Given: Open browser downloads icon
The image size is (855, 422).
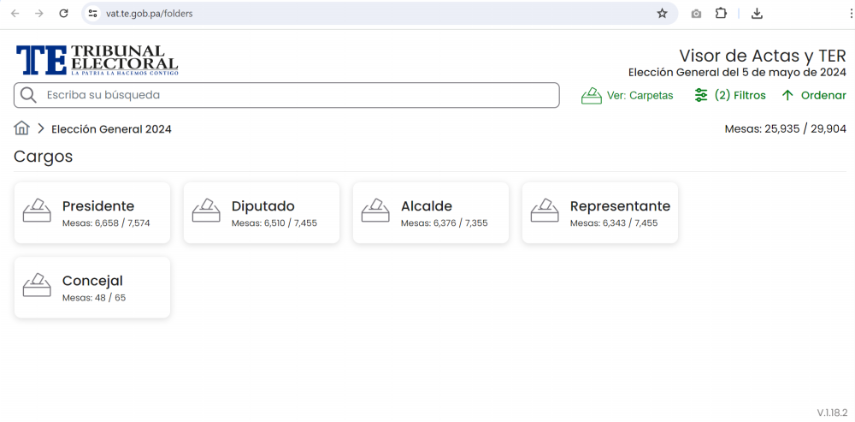Looking at the screenshot, I should tap(757, 14).
